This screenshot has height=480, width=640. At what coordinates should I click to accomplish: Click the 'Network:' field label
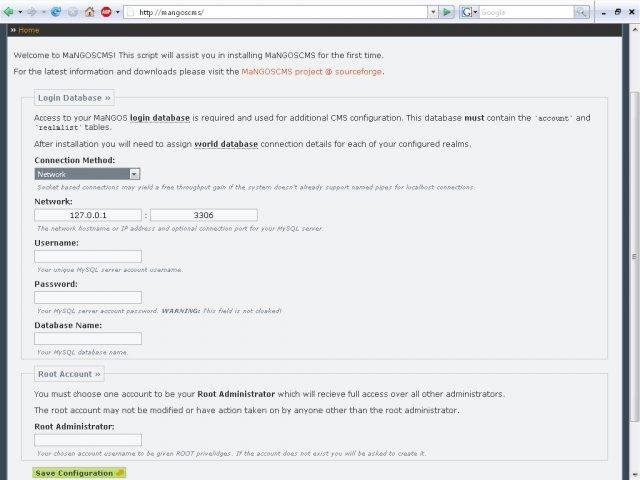click(x=53, y=202)
